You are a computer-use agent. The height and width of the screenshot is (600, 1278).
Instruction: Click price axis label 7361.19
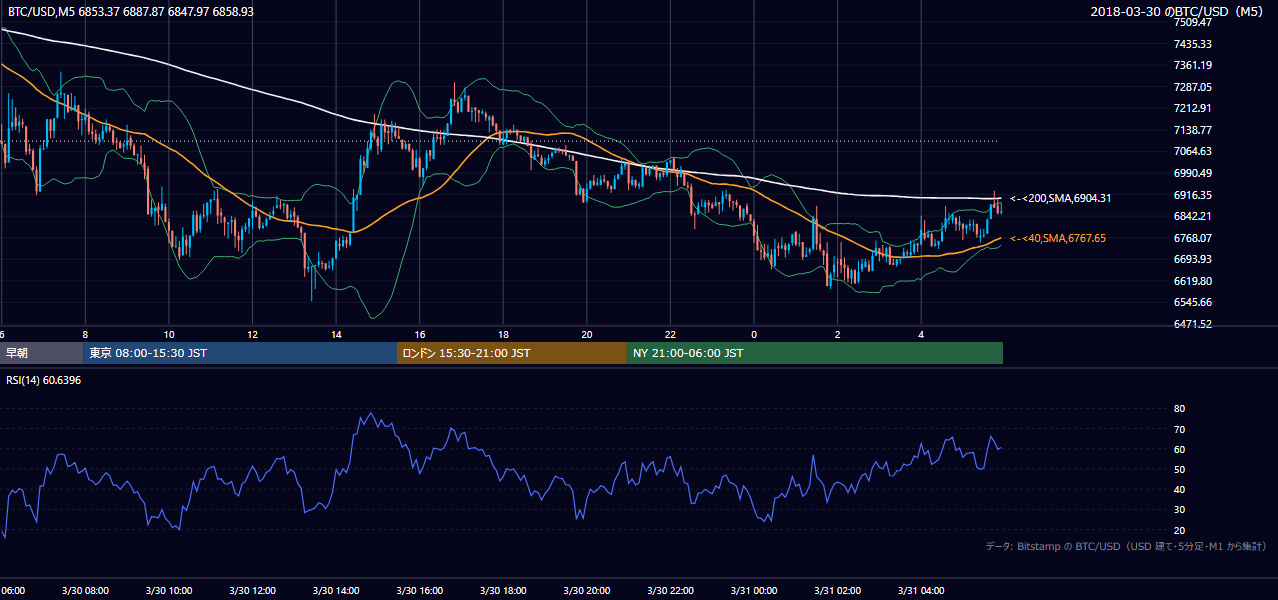coord(1192,65)
